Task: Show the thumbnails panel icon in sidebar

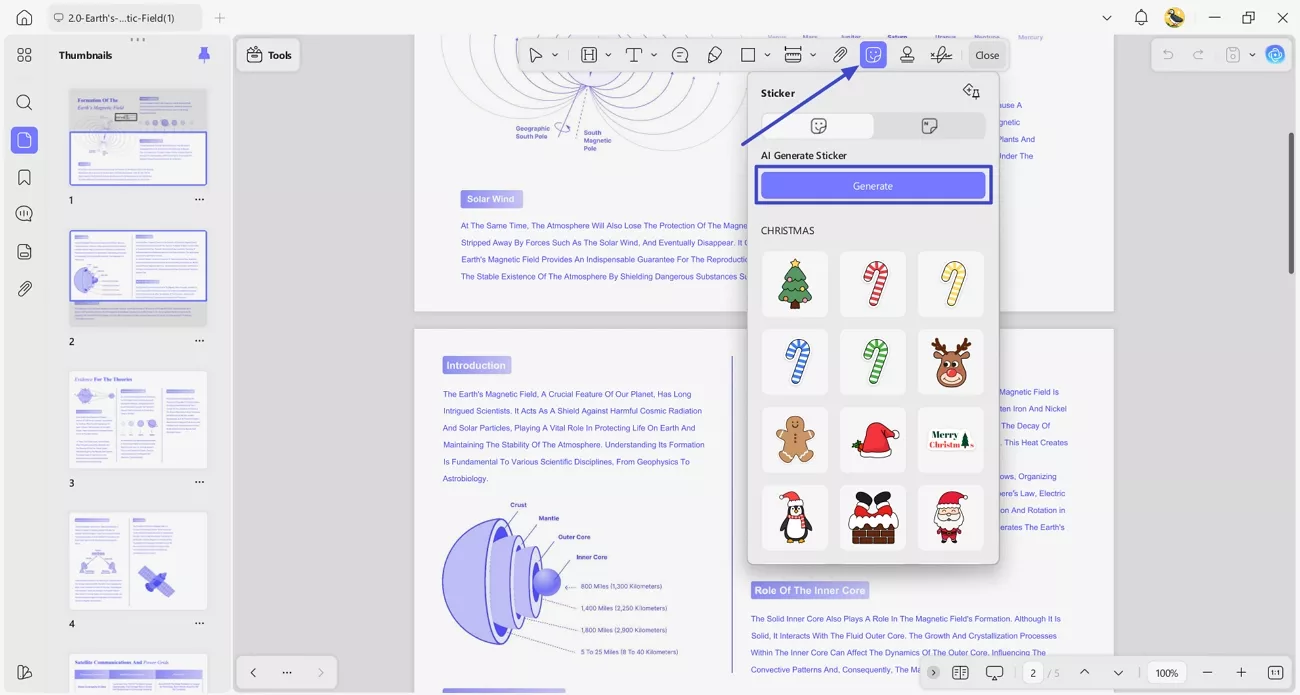Action: tap(24, 140)
